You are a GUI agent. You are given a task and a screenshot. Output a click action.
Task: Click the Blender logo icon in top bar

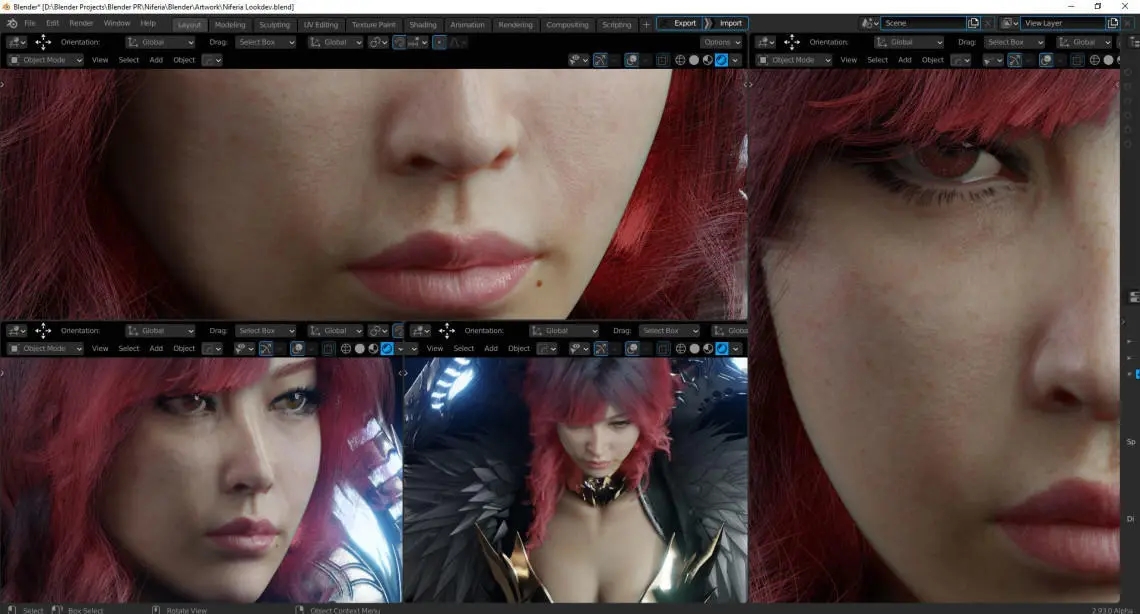coord(12,23)
